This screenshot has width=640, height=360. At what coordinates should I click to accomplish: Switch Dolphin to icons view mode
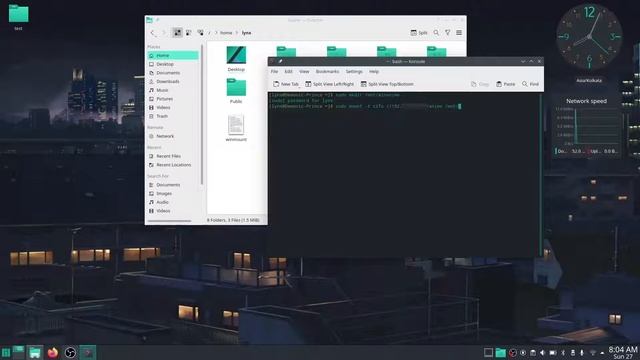coord(177,33)
